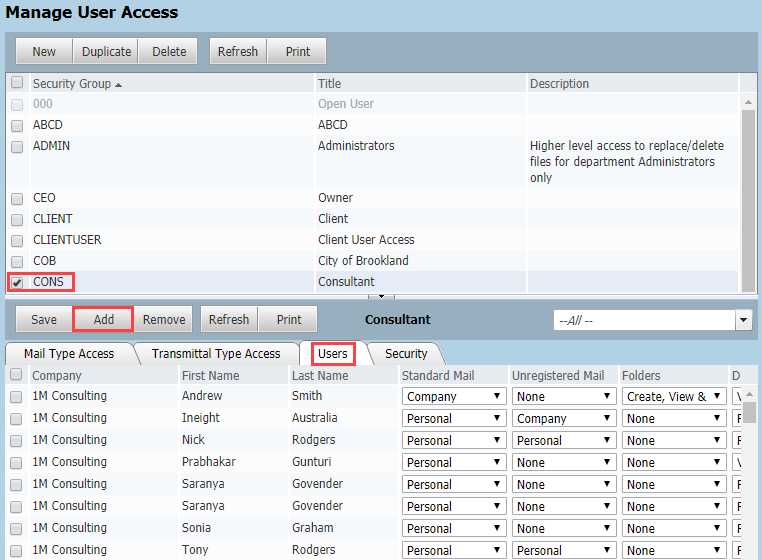Screen dimensions: 762x560
Task: Switch to the Mail Type Access tab
Action: [69, 353]
